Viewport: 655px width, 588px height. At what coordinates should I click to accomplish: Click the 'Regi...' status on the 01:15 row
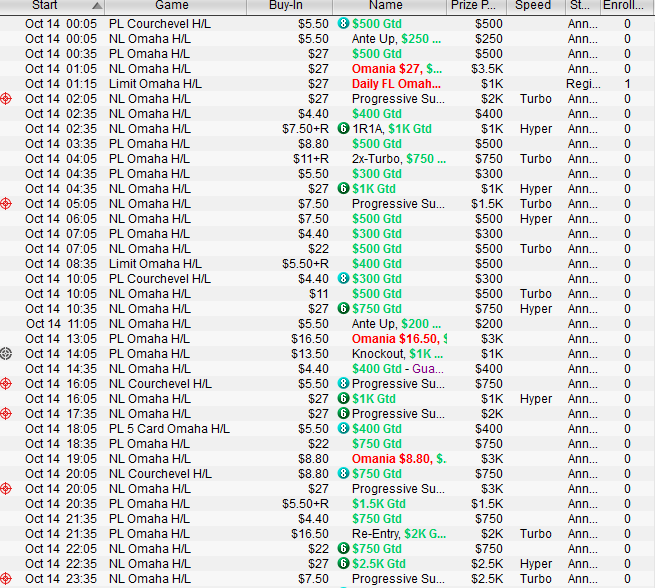[583, 84]
